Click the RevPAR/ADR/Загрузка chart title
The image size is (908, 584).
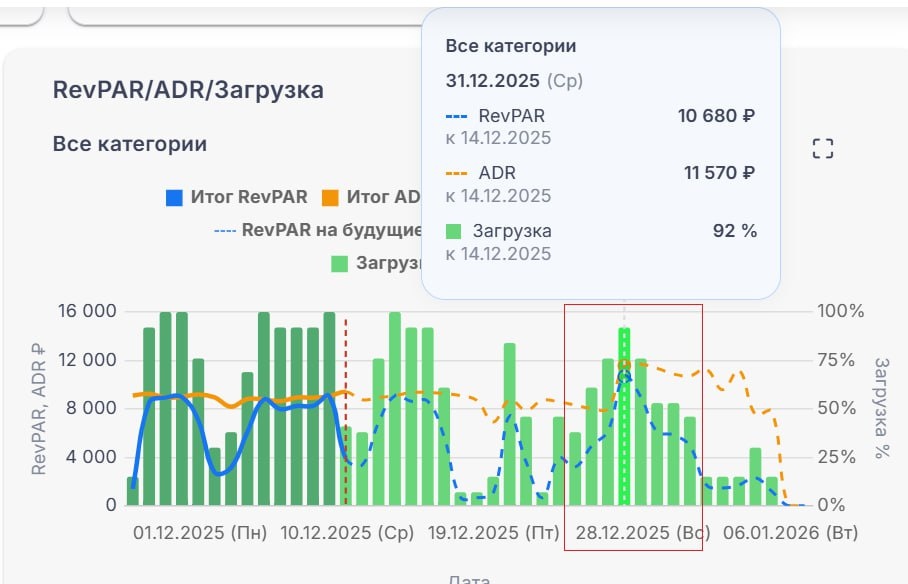point(188,90)
